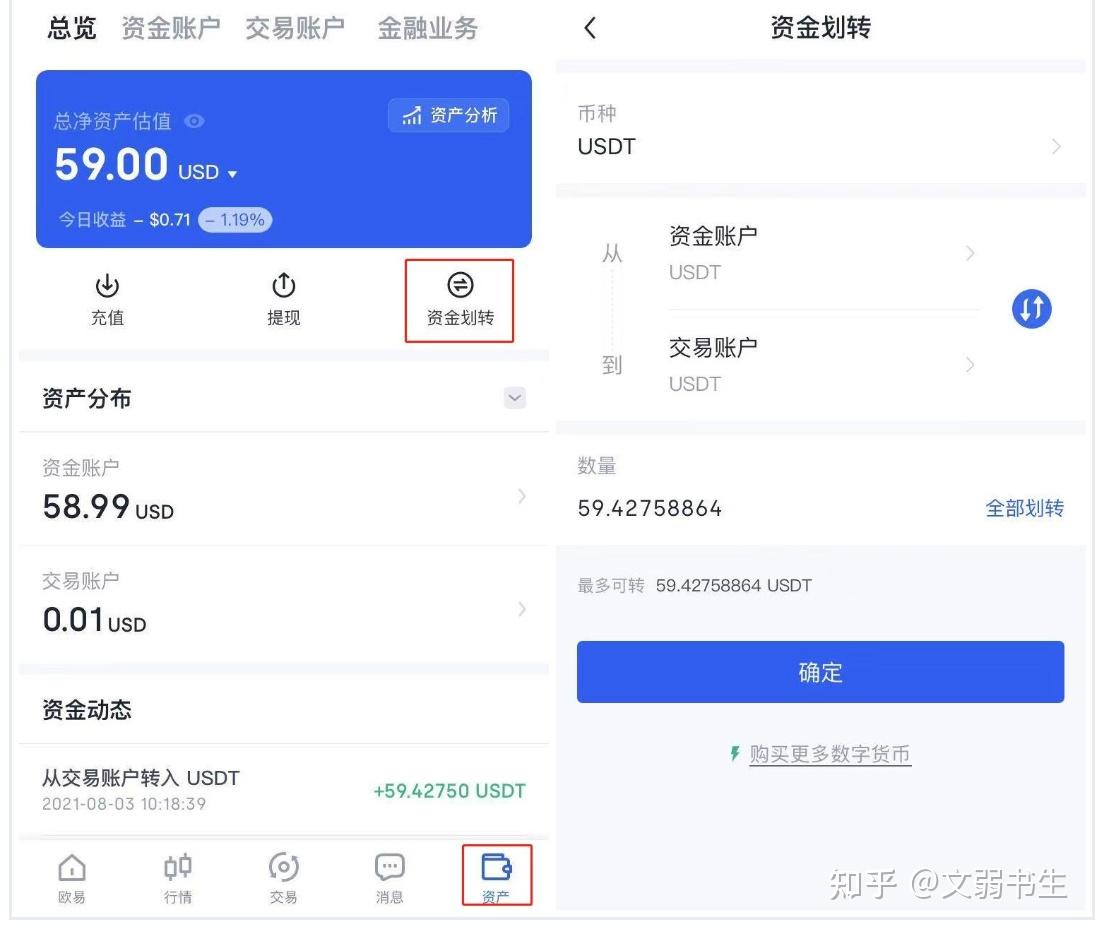The height and width of the screenshot is (930, 1096).
Task: Collapse the 资产分布 section
Action: (514, 397)
